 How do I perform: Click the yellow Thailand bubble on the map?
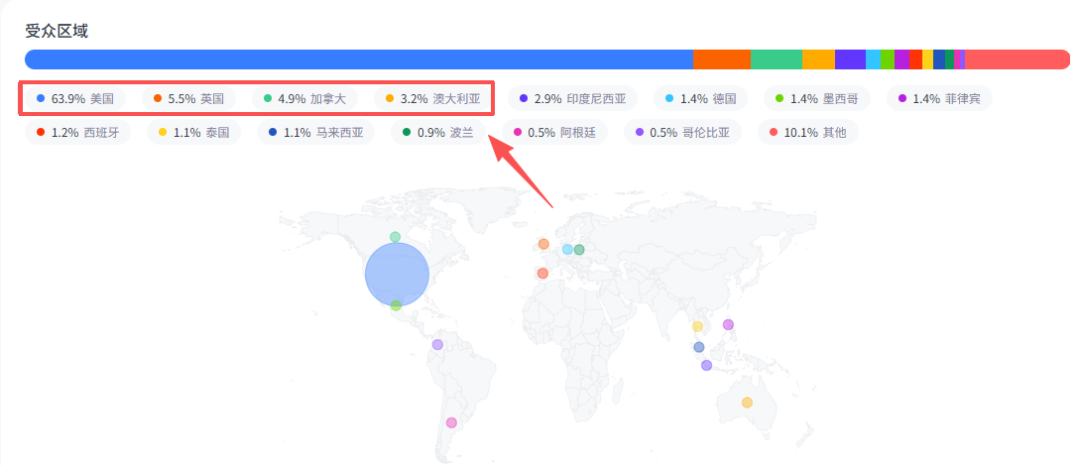pyautogui.click(x=697, y=326)
